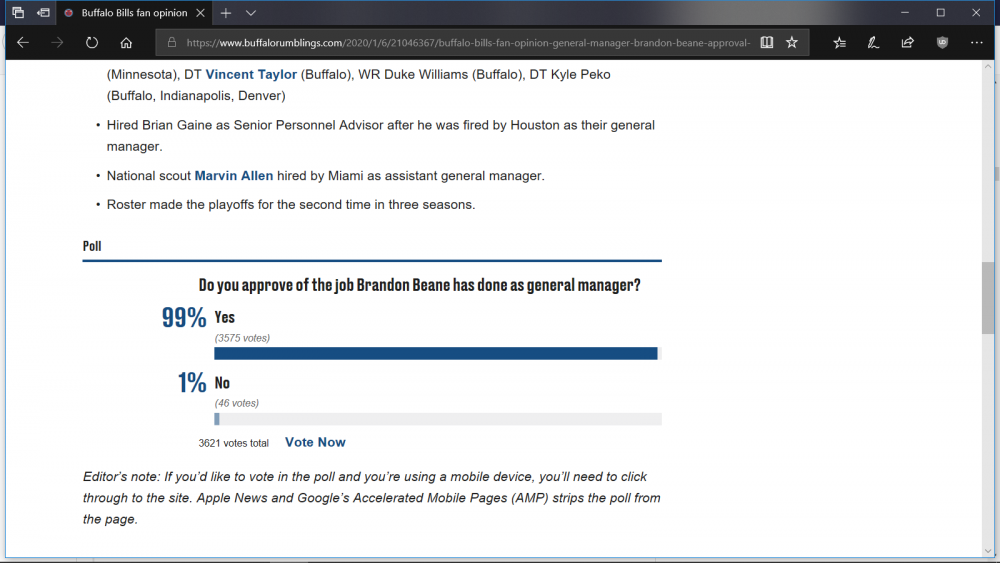The width and height of the screenshot is (1000, 563).
Task: Click the address bar URL field
Action: 467,43
